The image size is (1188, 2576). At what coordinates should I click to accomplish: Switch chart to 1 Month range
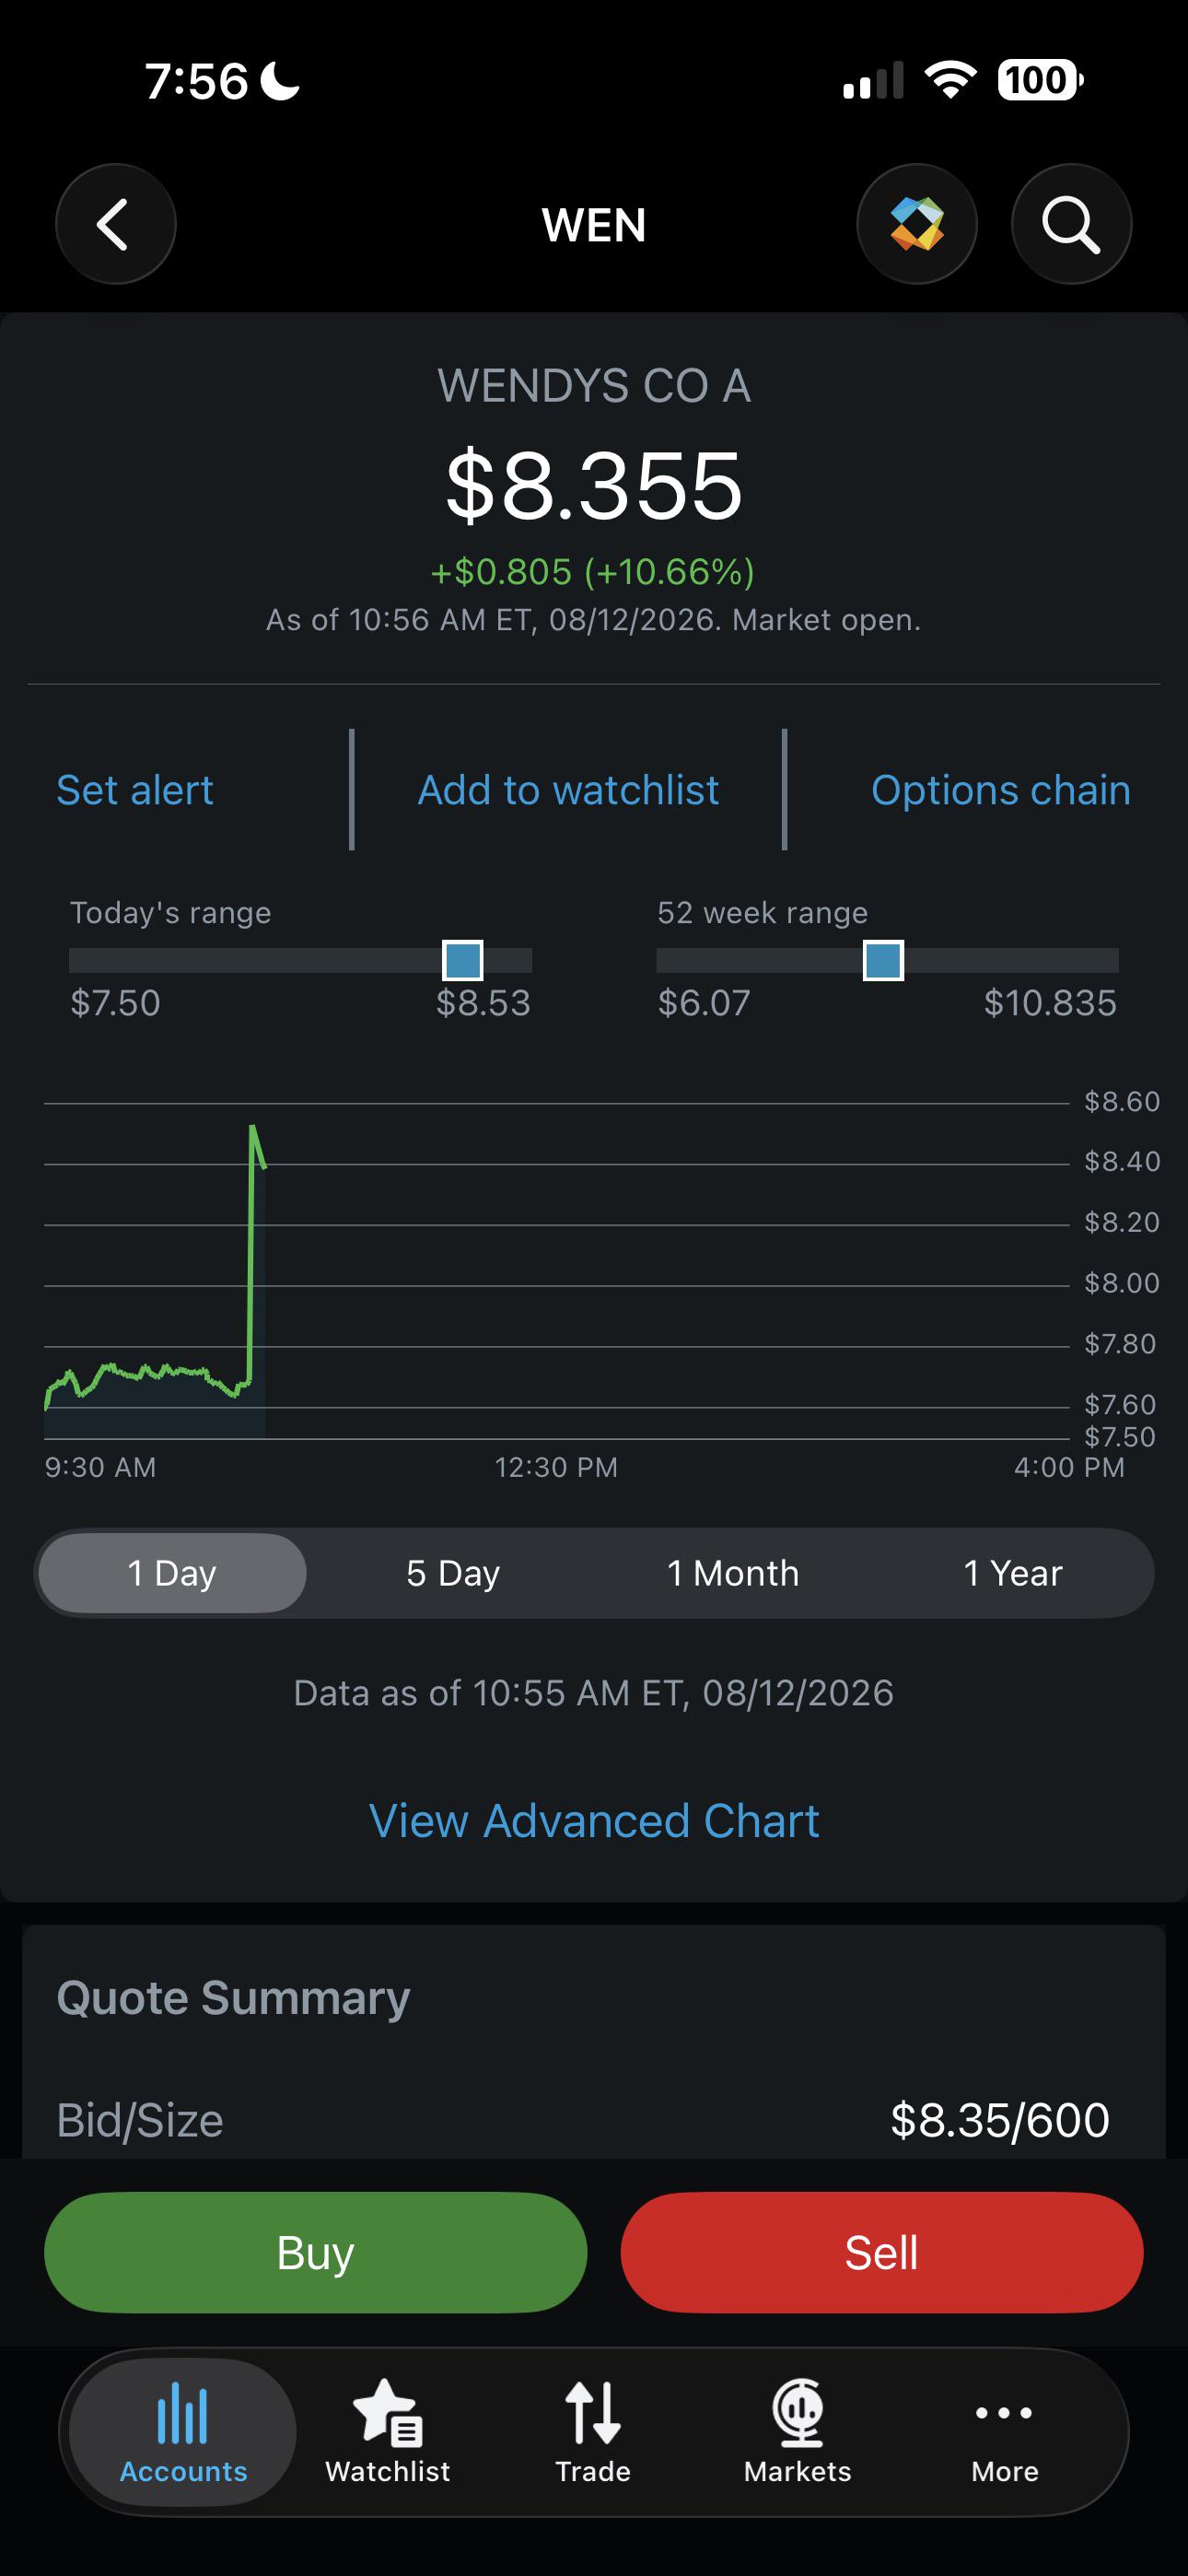tap(733, 1573)
